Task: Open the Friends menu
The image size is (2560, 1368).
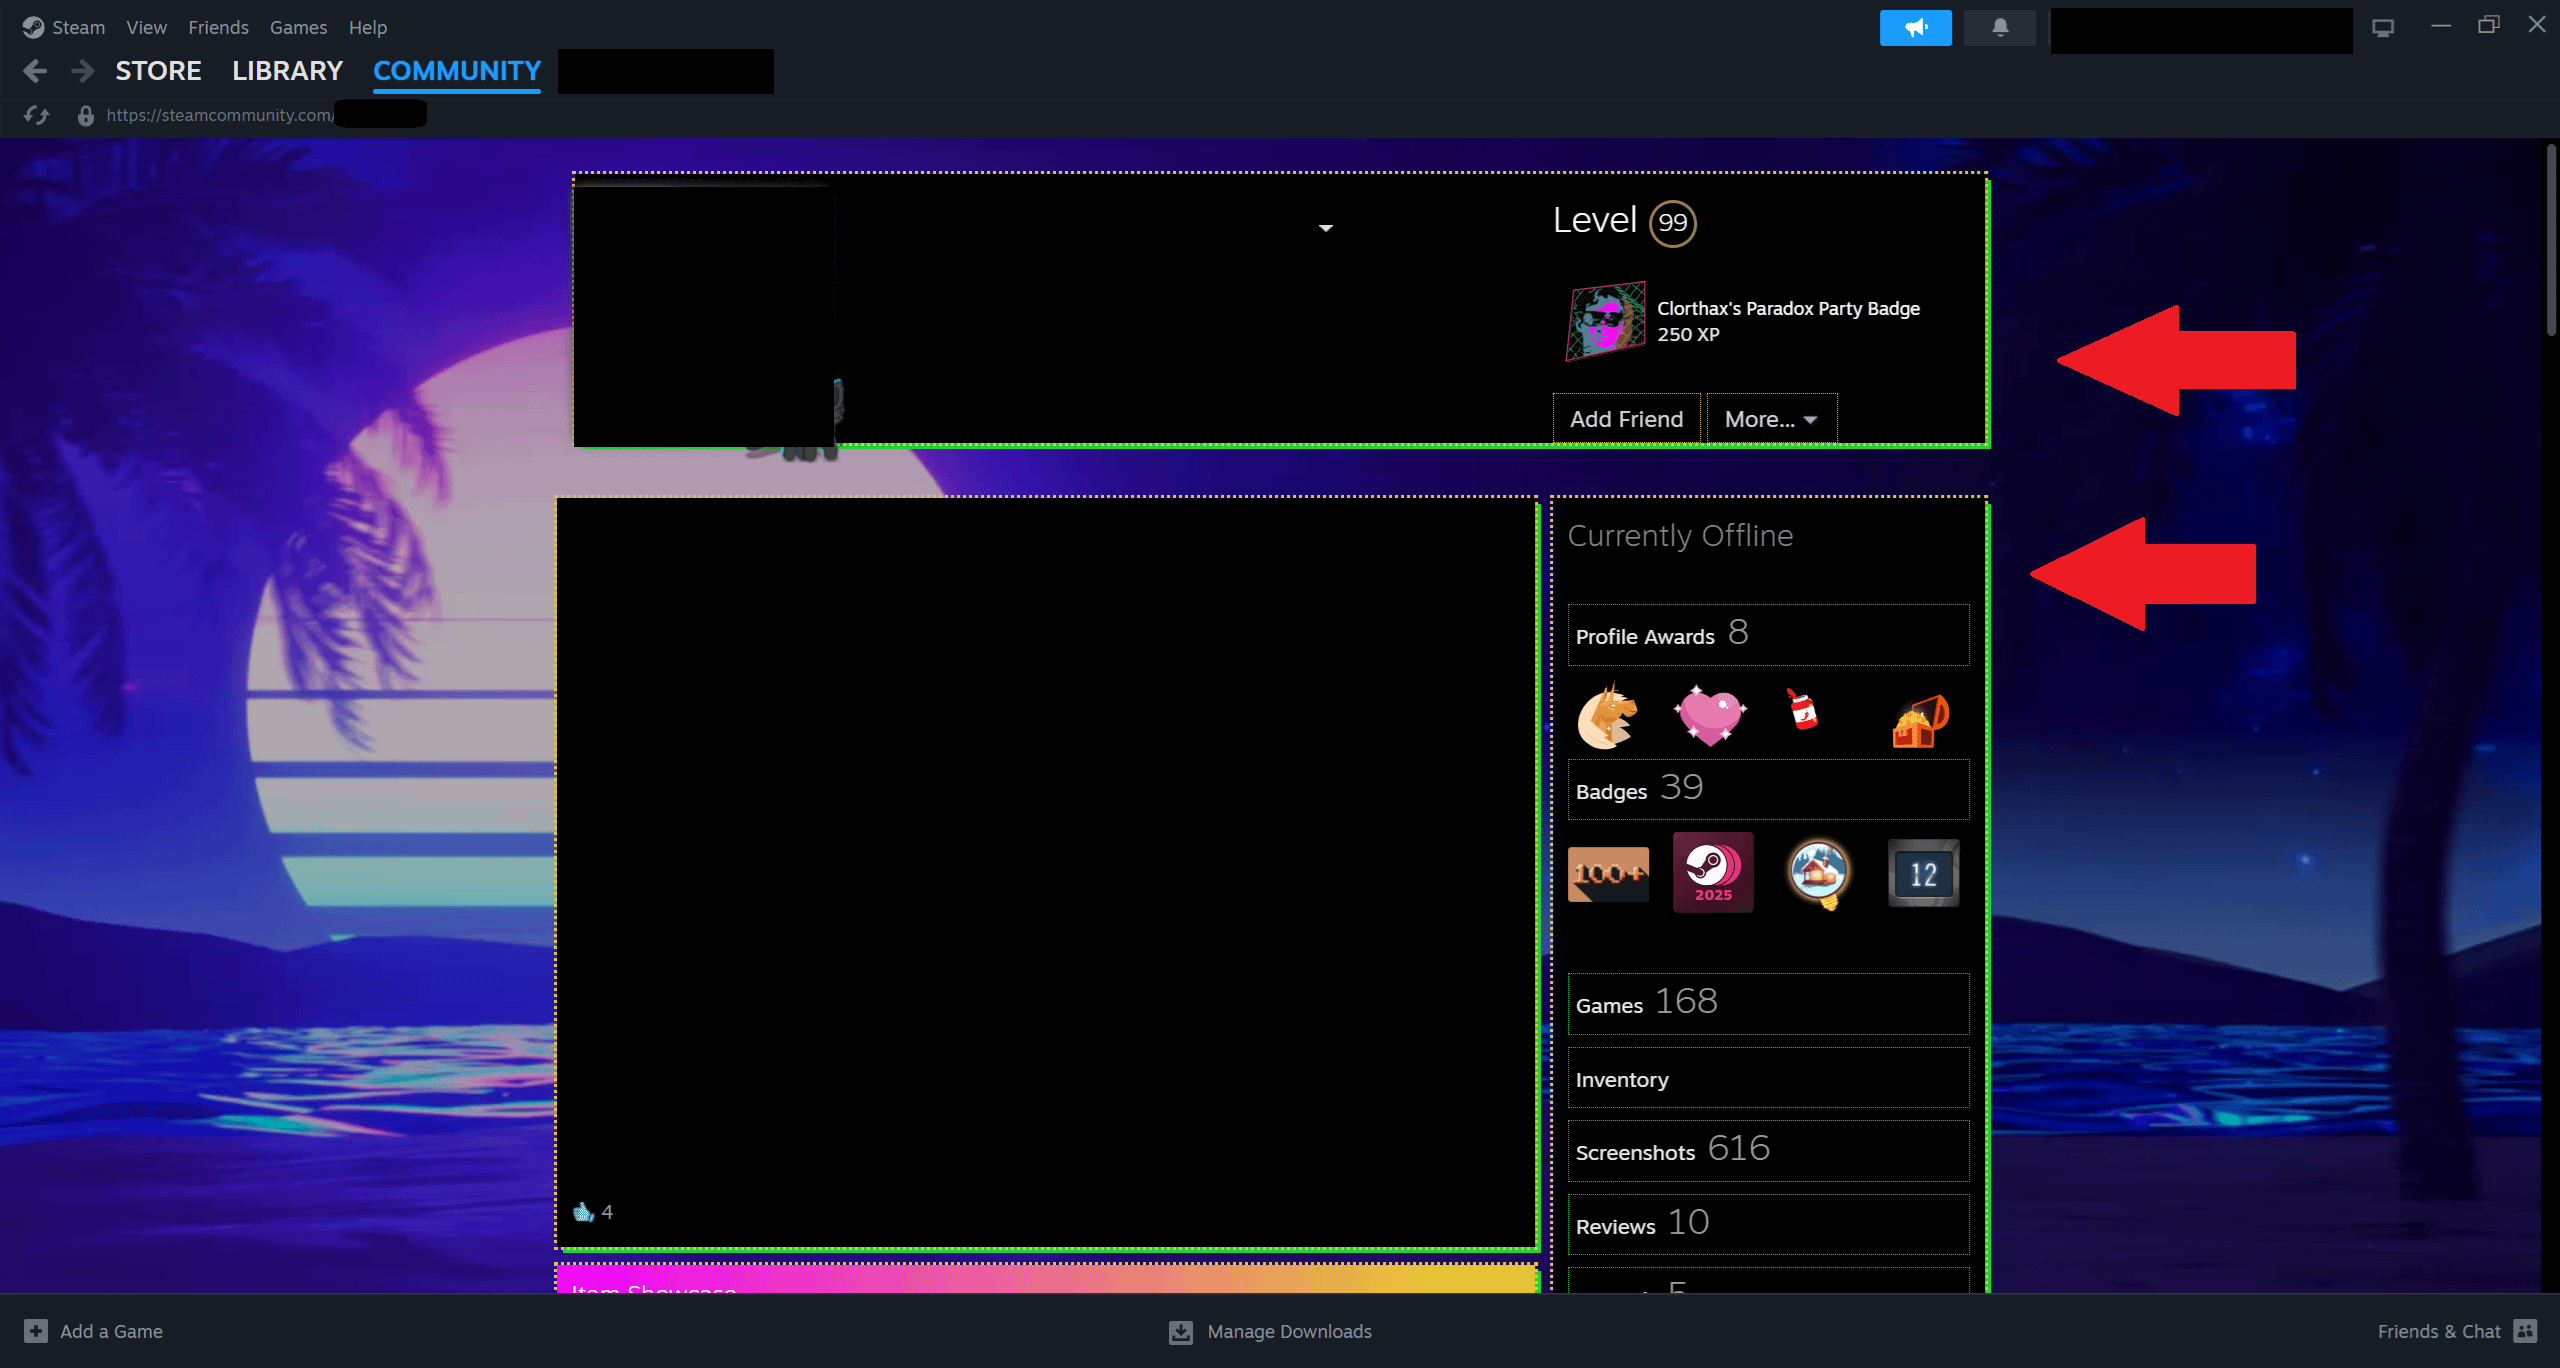Action: coord(218,28)
